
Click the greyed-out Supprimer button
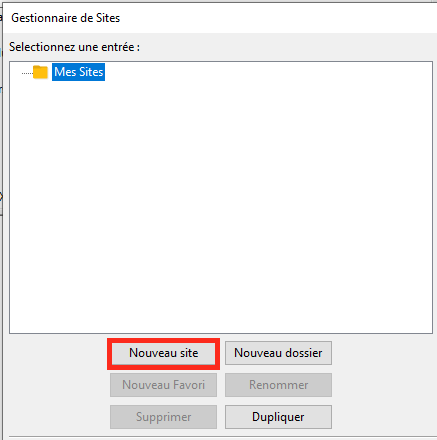point(163,417)
